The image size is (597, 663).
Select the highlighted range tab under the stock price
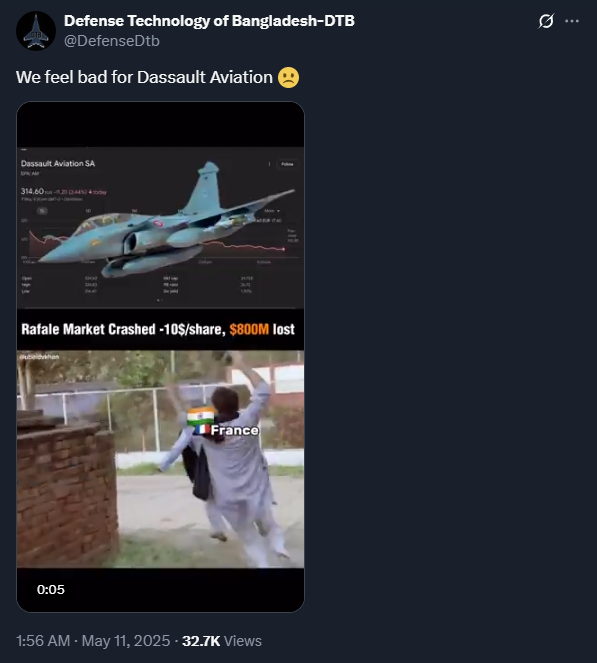[x=42, y=211]
